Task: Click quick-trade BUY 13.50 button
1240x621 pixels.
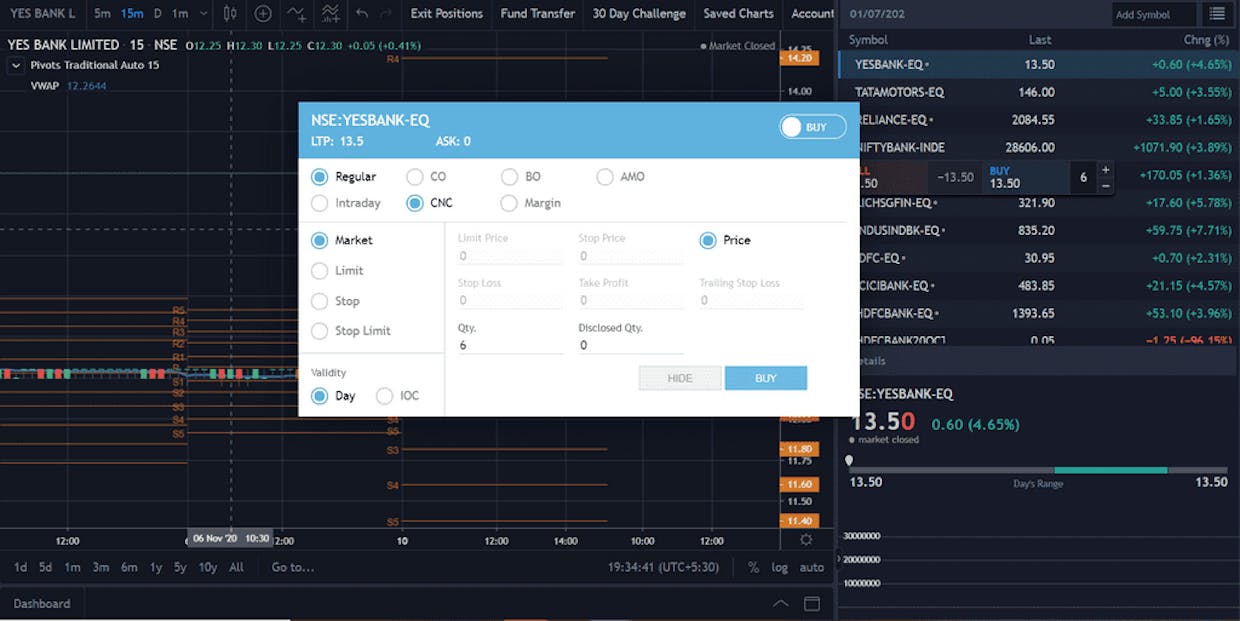Action: (1024, 178)
